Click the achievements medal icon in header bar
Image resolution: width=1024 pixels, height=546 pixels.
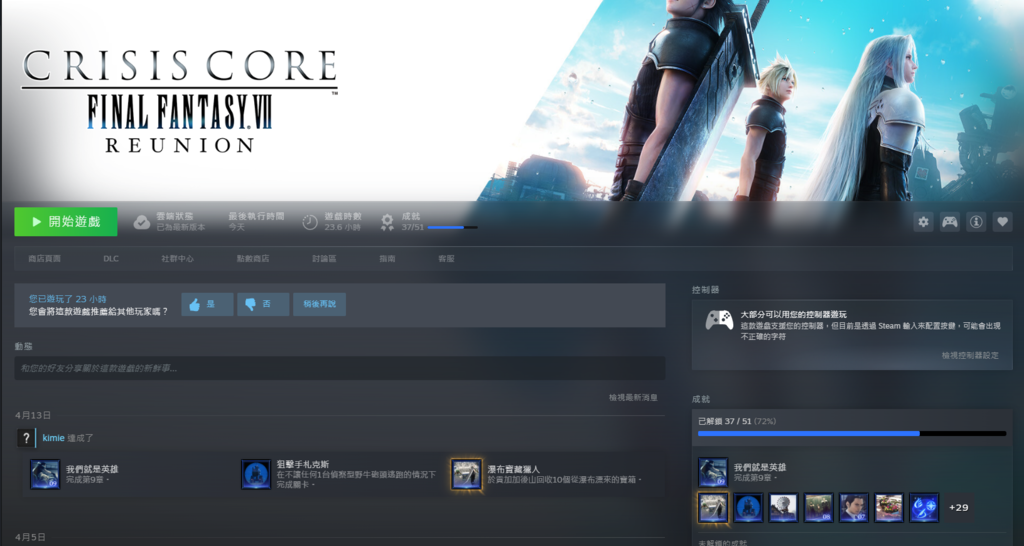tap(387, 223)
